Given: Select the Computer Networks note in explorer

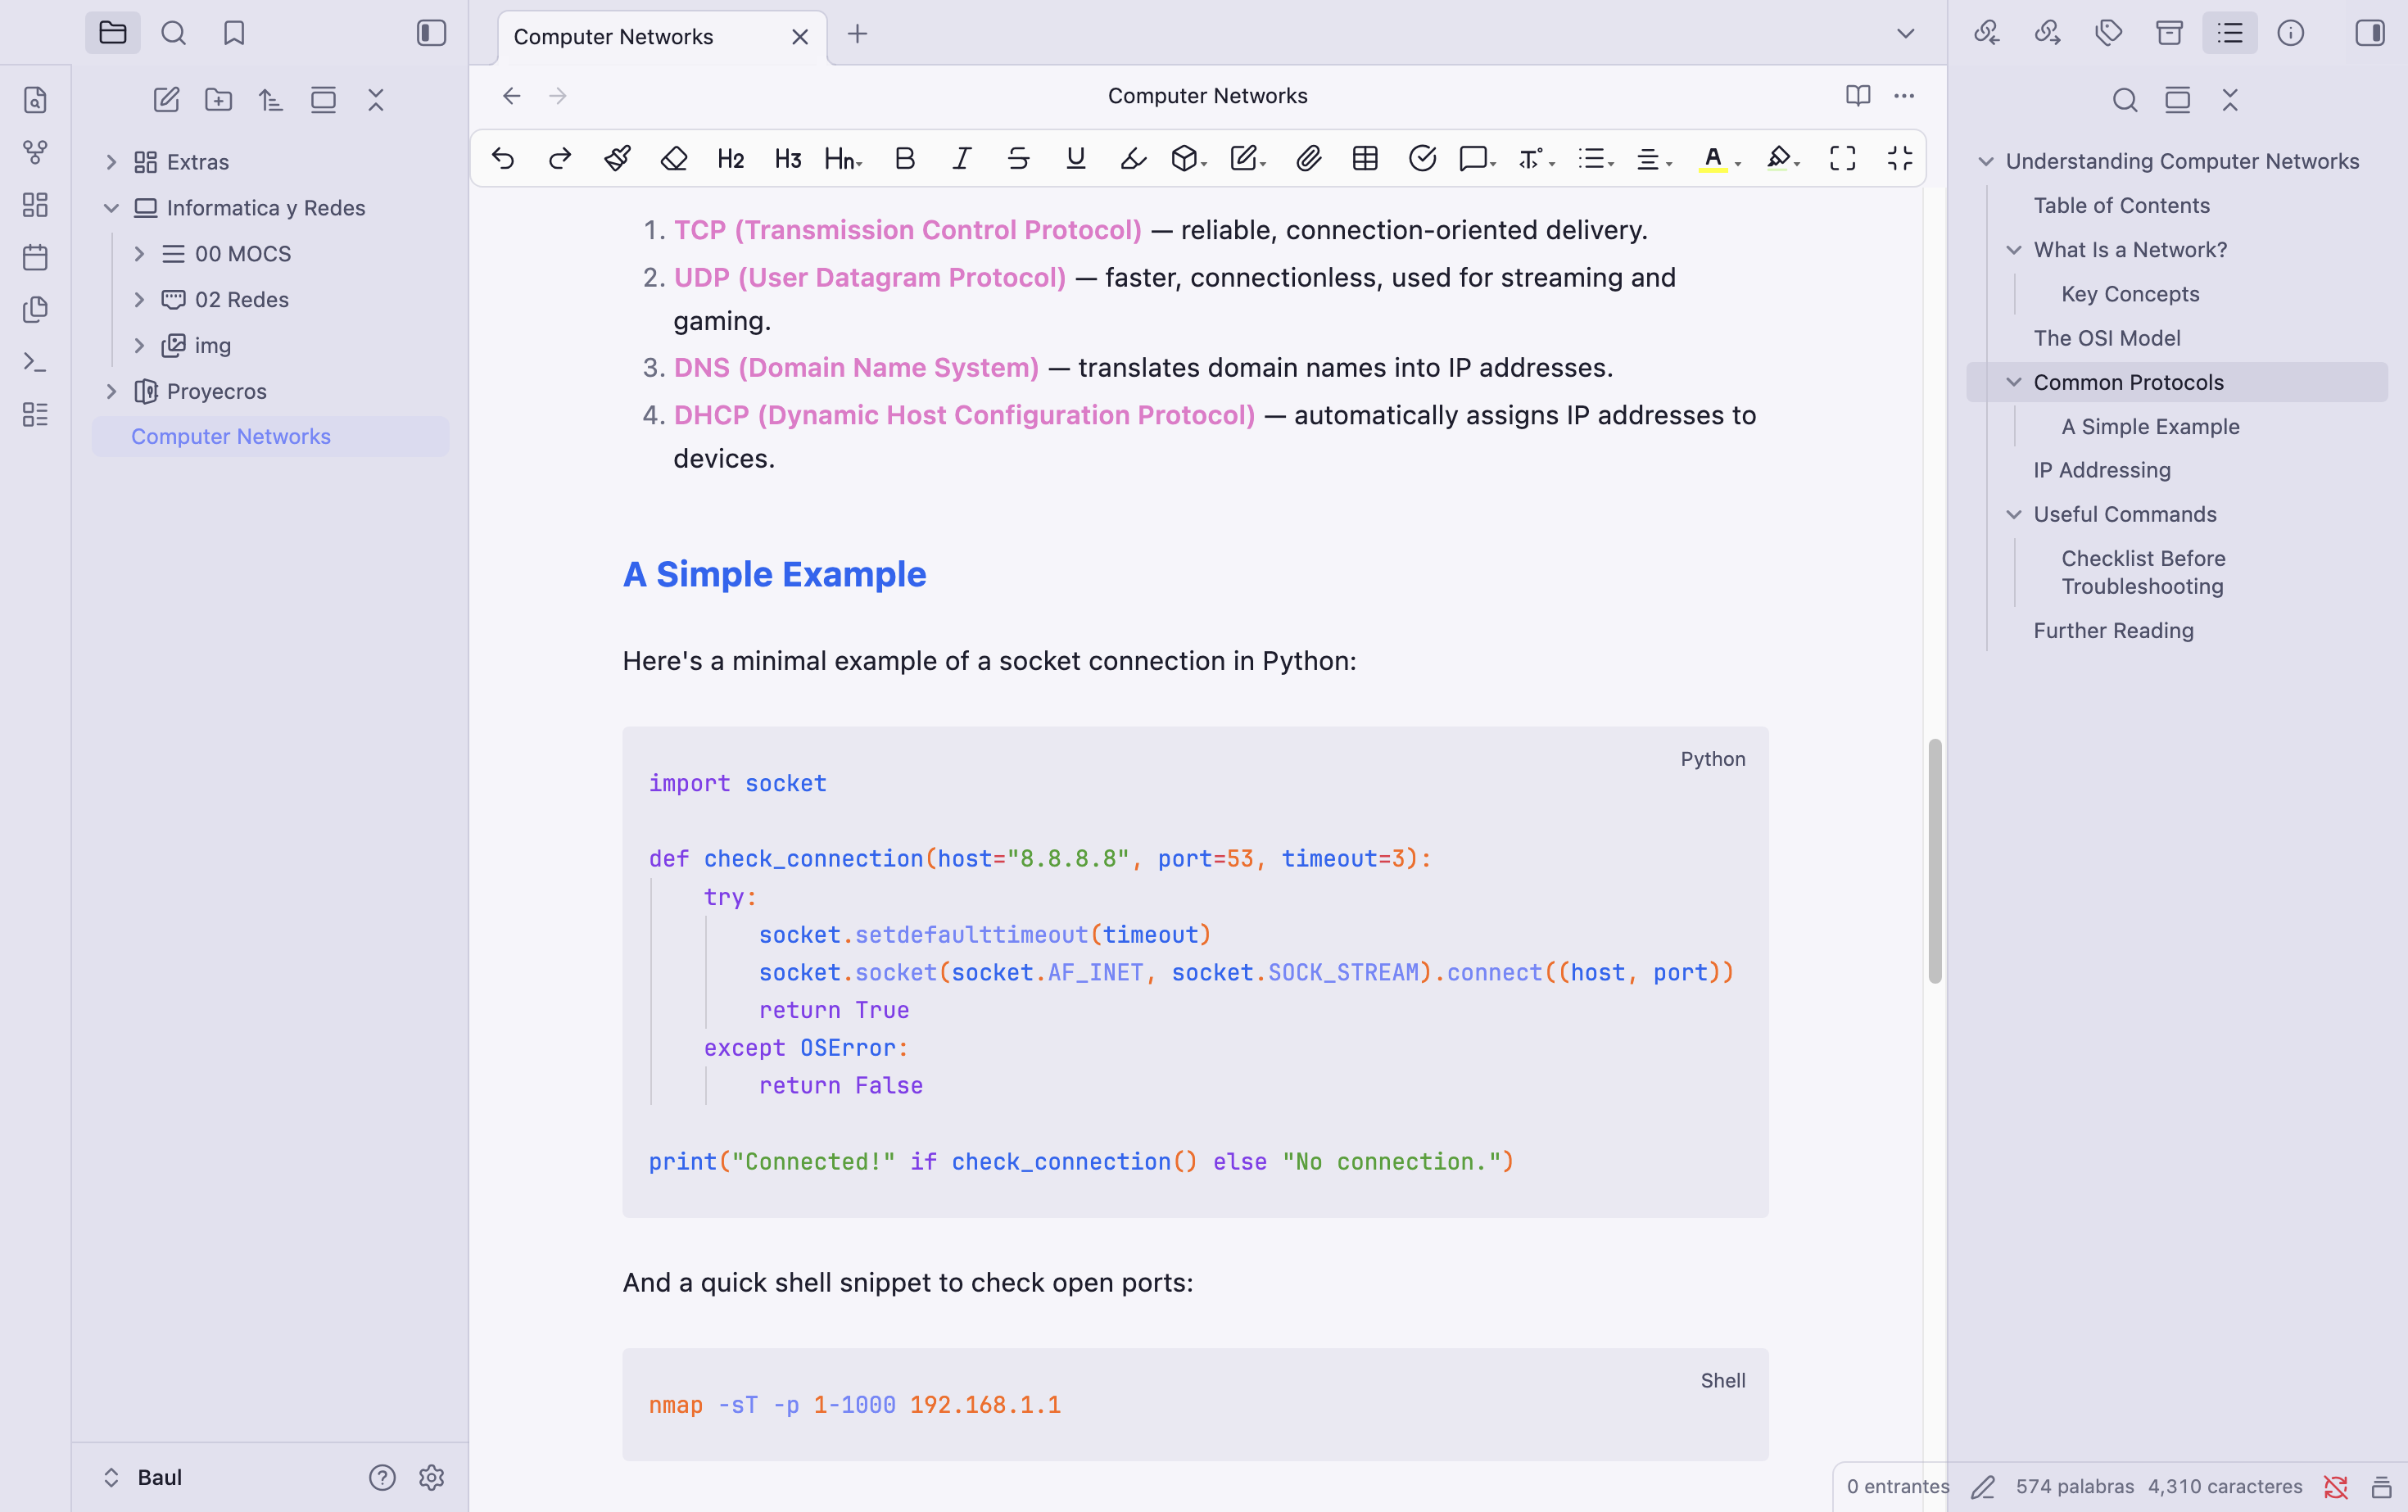Looking at the screenshot, I should [270, 437].
